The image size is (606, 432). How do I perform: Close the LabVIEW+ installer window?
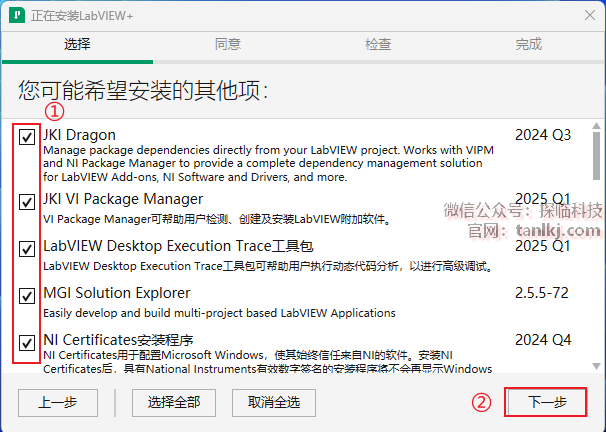(590, 15)
